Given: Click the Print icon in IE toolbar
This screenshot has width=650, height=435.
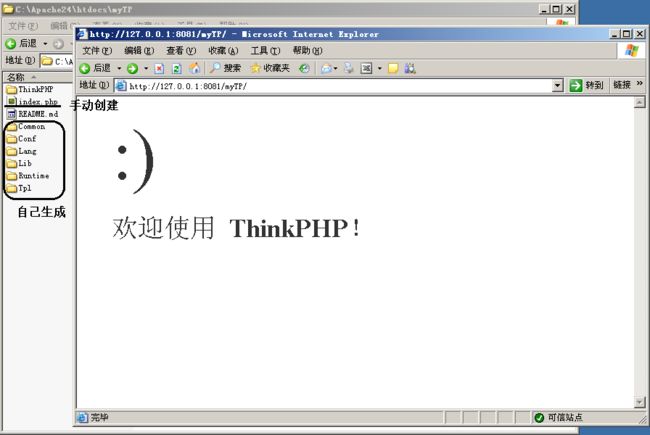Looking at the screenshot, I should pyautogui.click(x=349, y=68).
